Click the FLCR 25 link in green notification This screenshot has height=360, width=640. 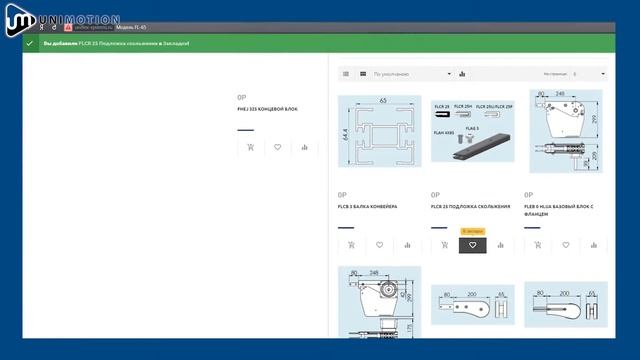(118, 43)
